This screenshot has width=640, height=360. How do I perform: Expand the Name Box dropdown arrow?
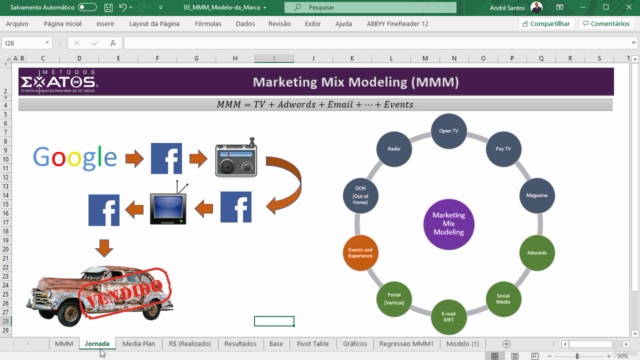[x=47, y=43]
